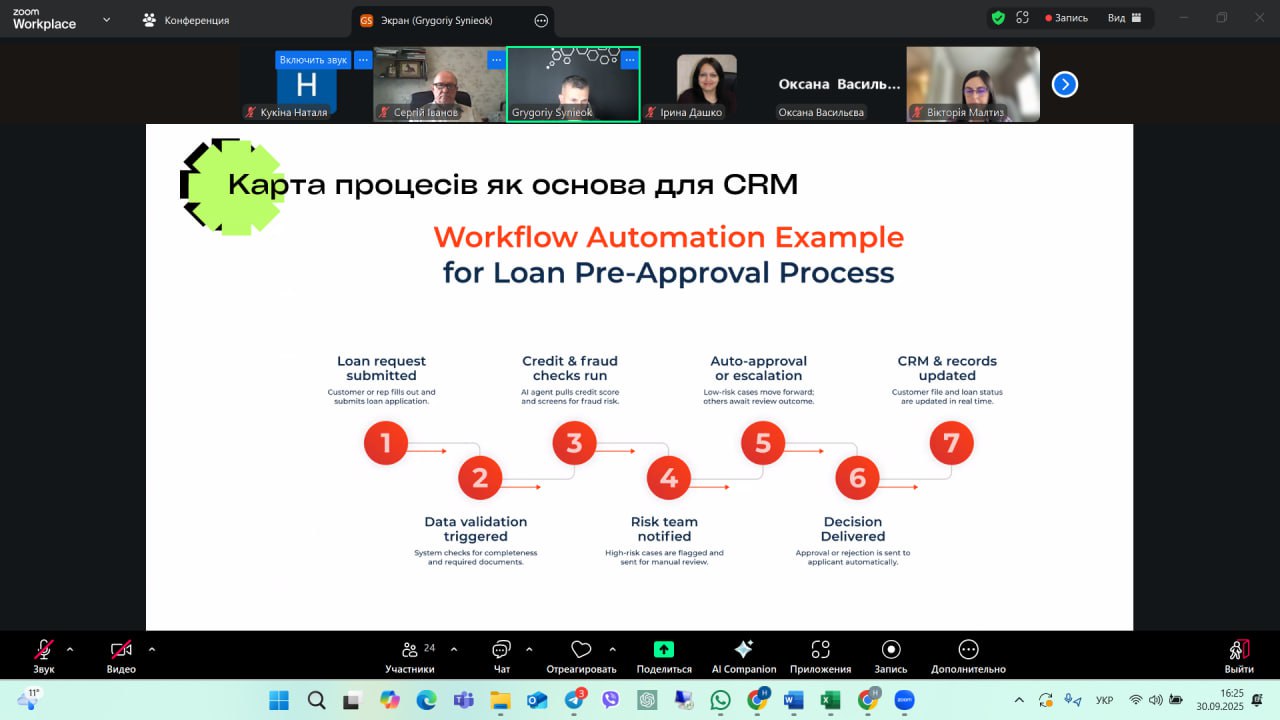Screen dimensions: 1280x720
Task: Unmute the microphone with the Звук button
Action: pyautogui.click(x=44, y=656)
